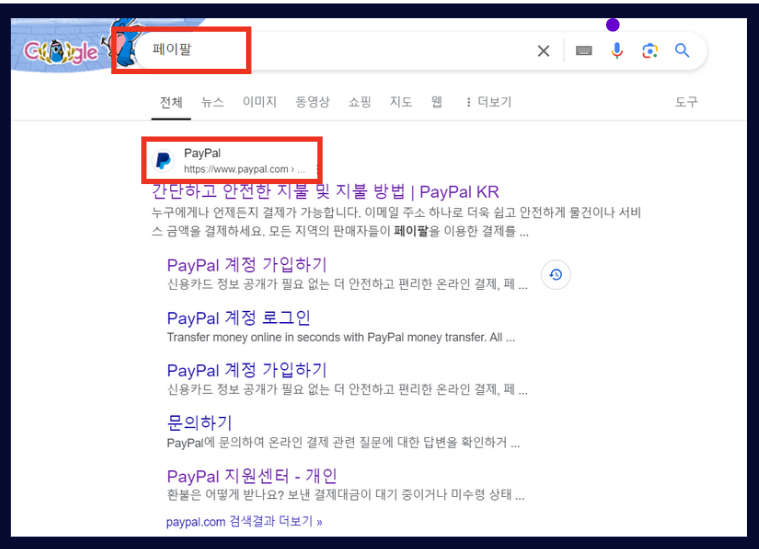Click the Google doodle logo

point(61,51)
